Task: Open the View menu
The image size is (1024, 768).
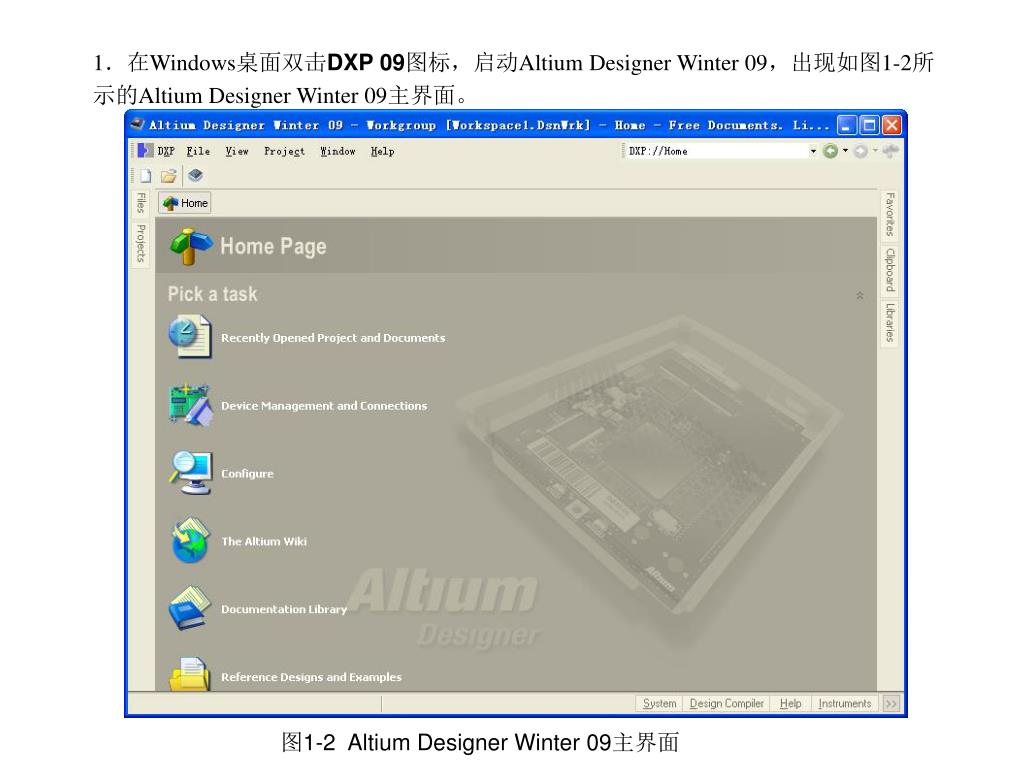Action: tap(236, 152)
